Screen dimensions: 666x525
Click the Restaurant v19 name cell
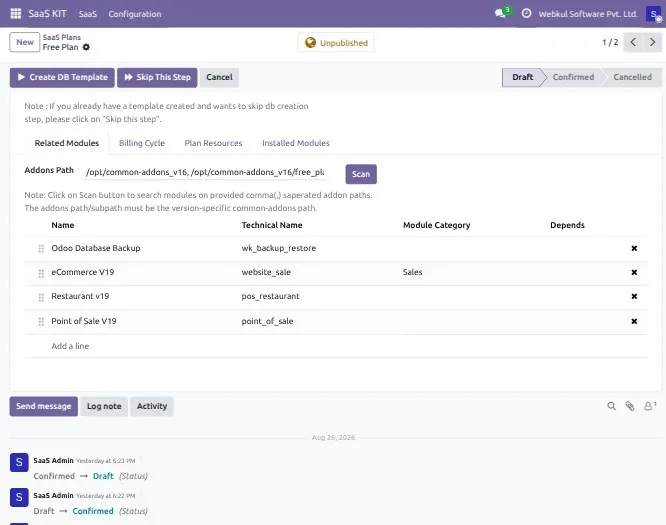[x=80, y=296]
